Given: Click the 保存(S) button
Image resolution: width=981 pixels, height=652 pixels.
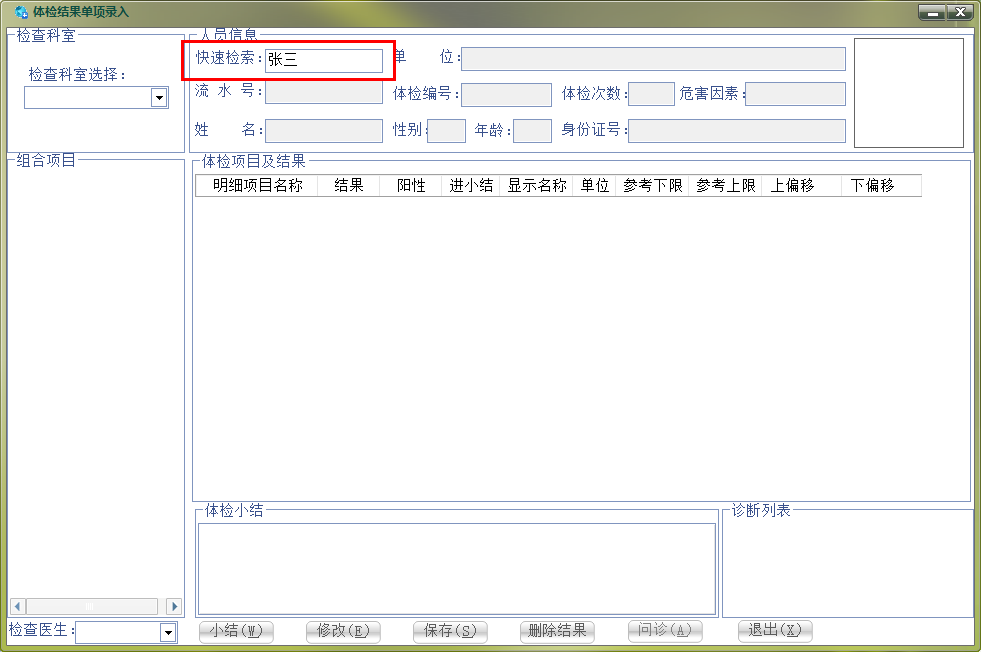Looking at the screenshot, I should [x=450, y=631].
